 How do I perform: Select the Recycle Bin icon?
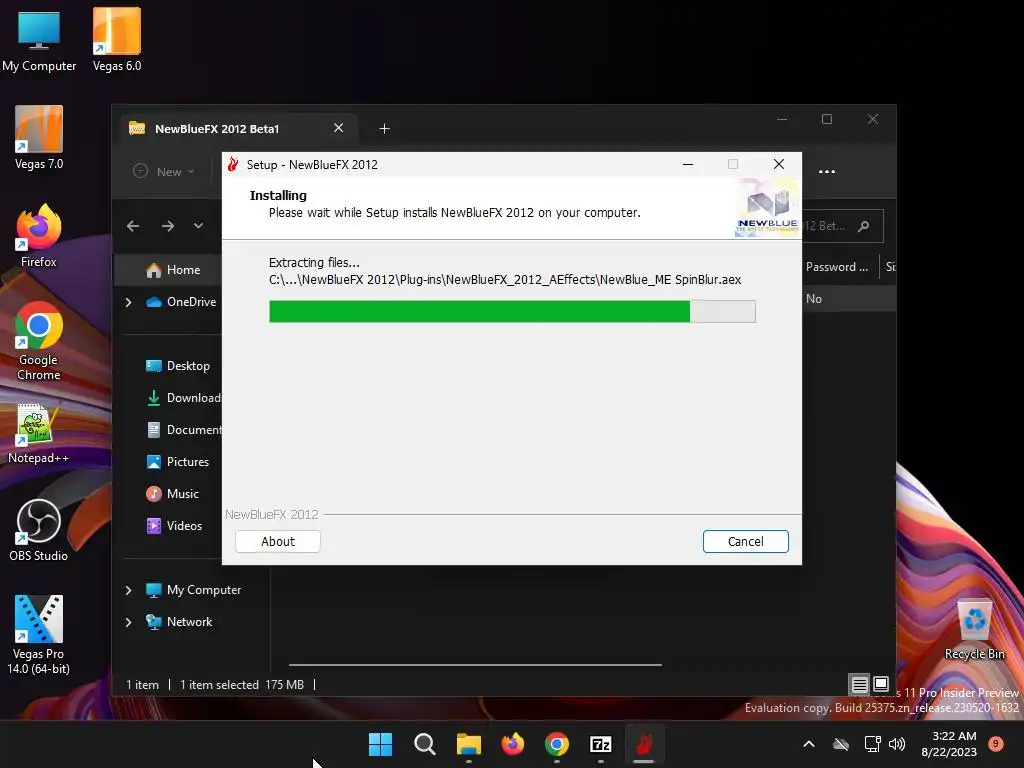pos(974,630)
